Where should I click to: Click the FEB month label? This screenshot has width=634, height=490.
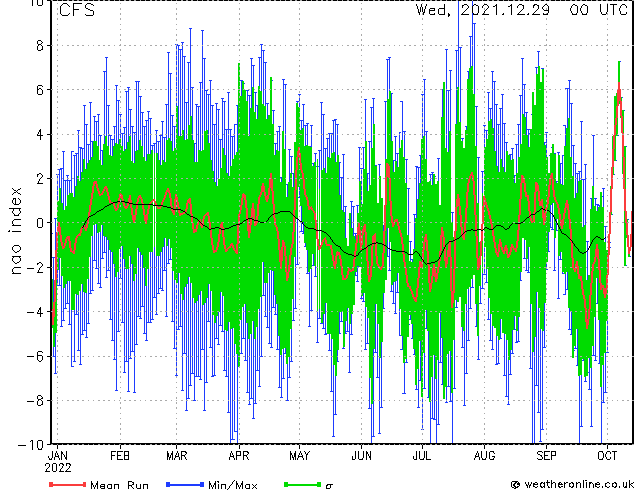pyautogui.click(x=120, y=456)
